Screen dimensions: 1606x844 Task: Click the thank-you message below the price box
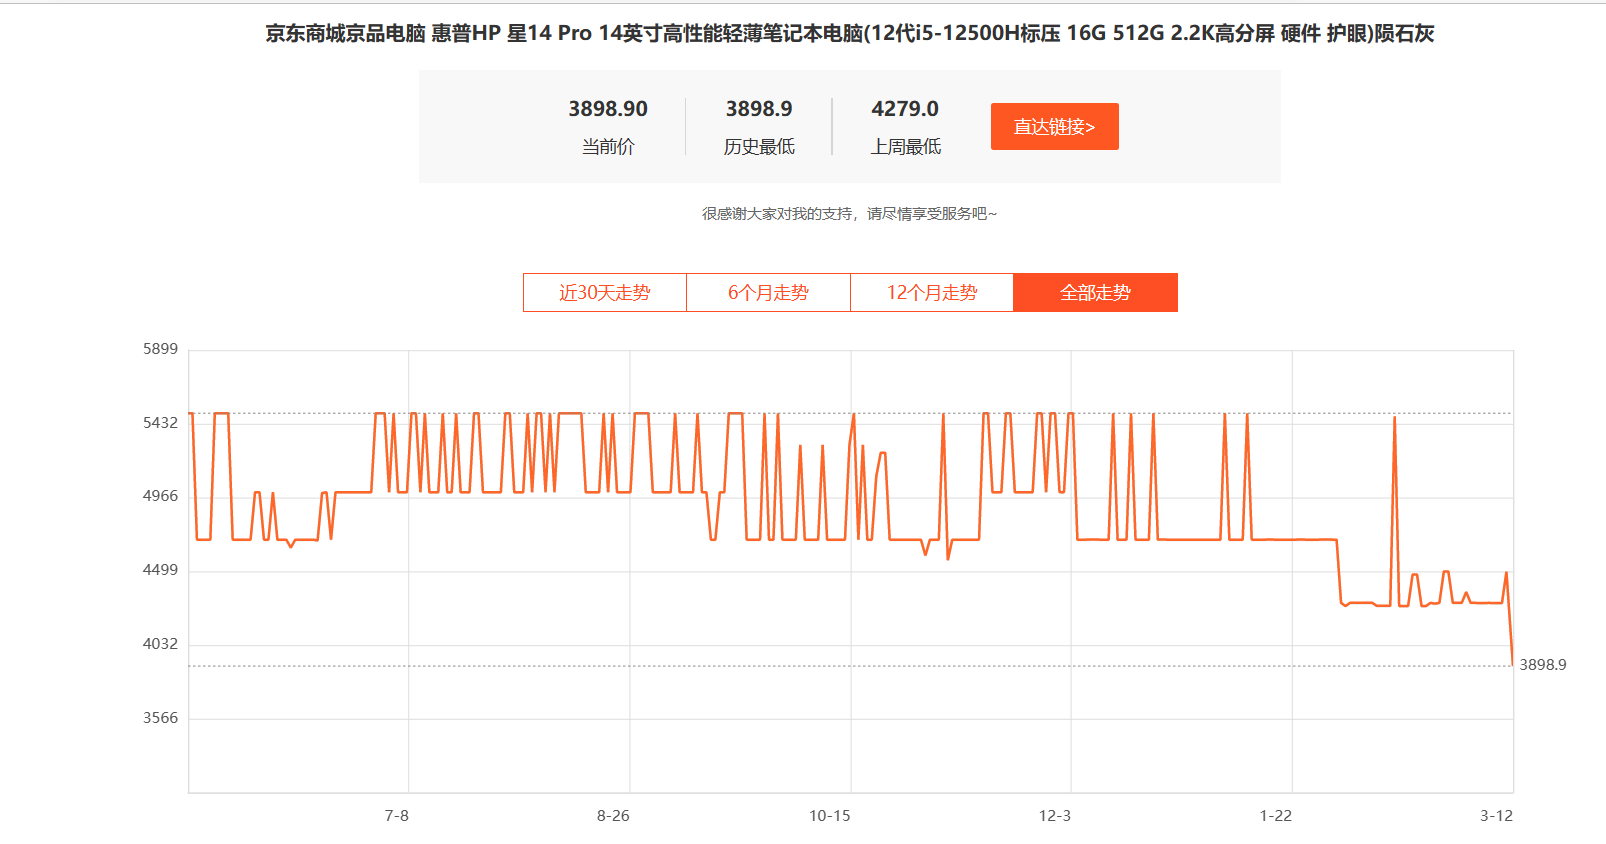(x=849, y=214)
